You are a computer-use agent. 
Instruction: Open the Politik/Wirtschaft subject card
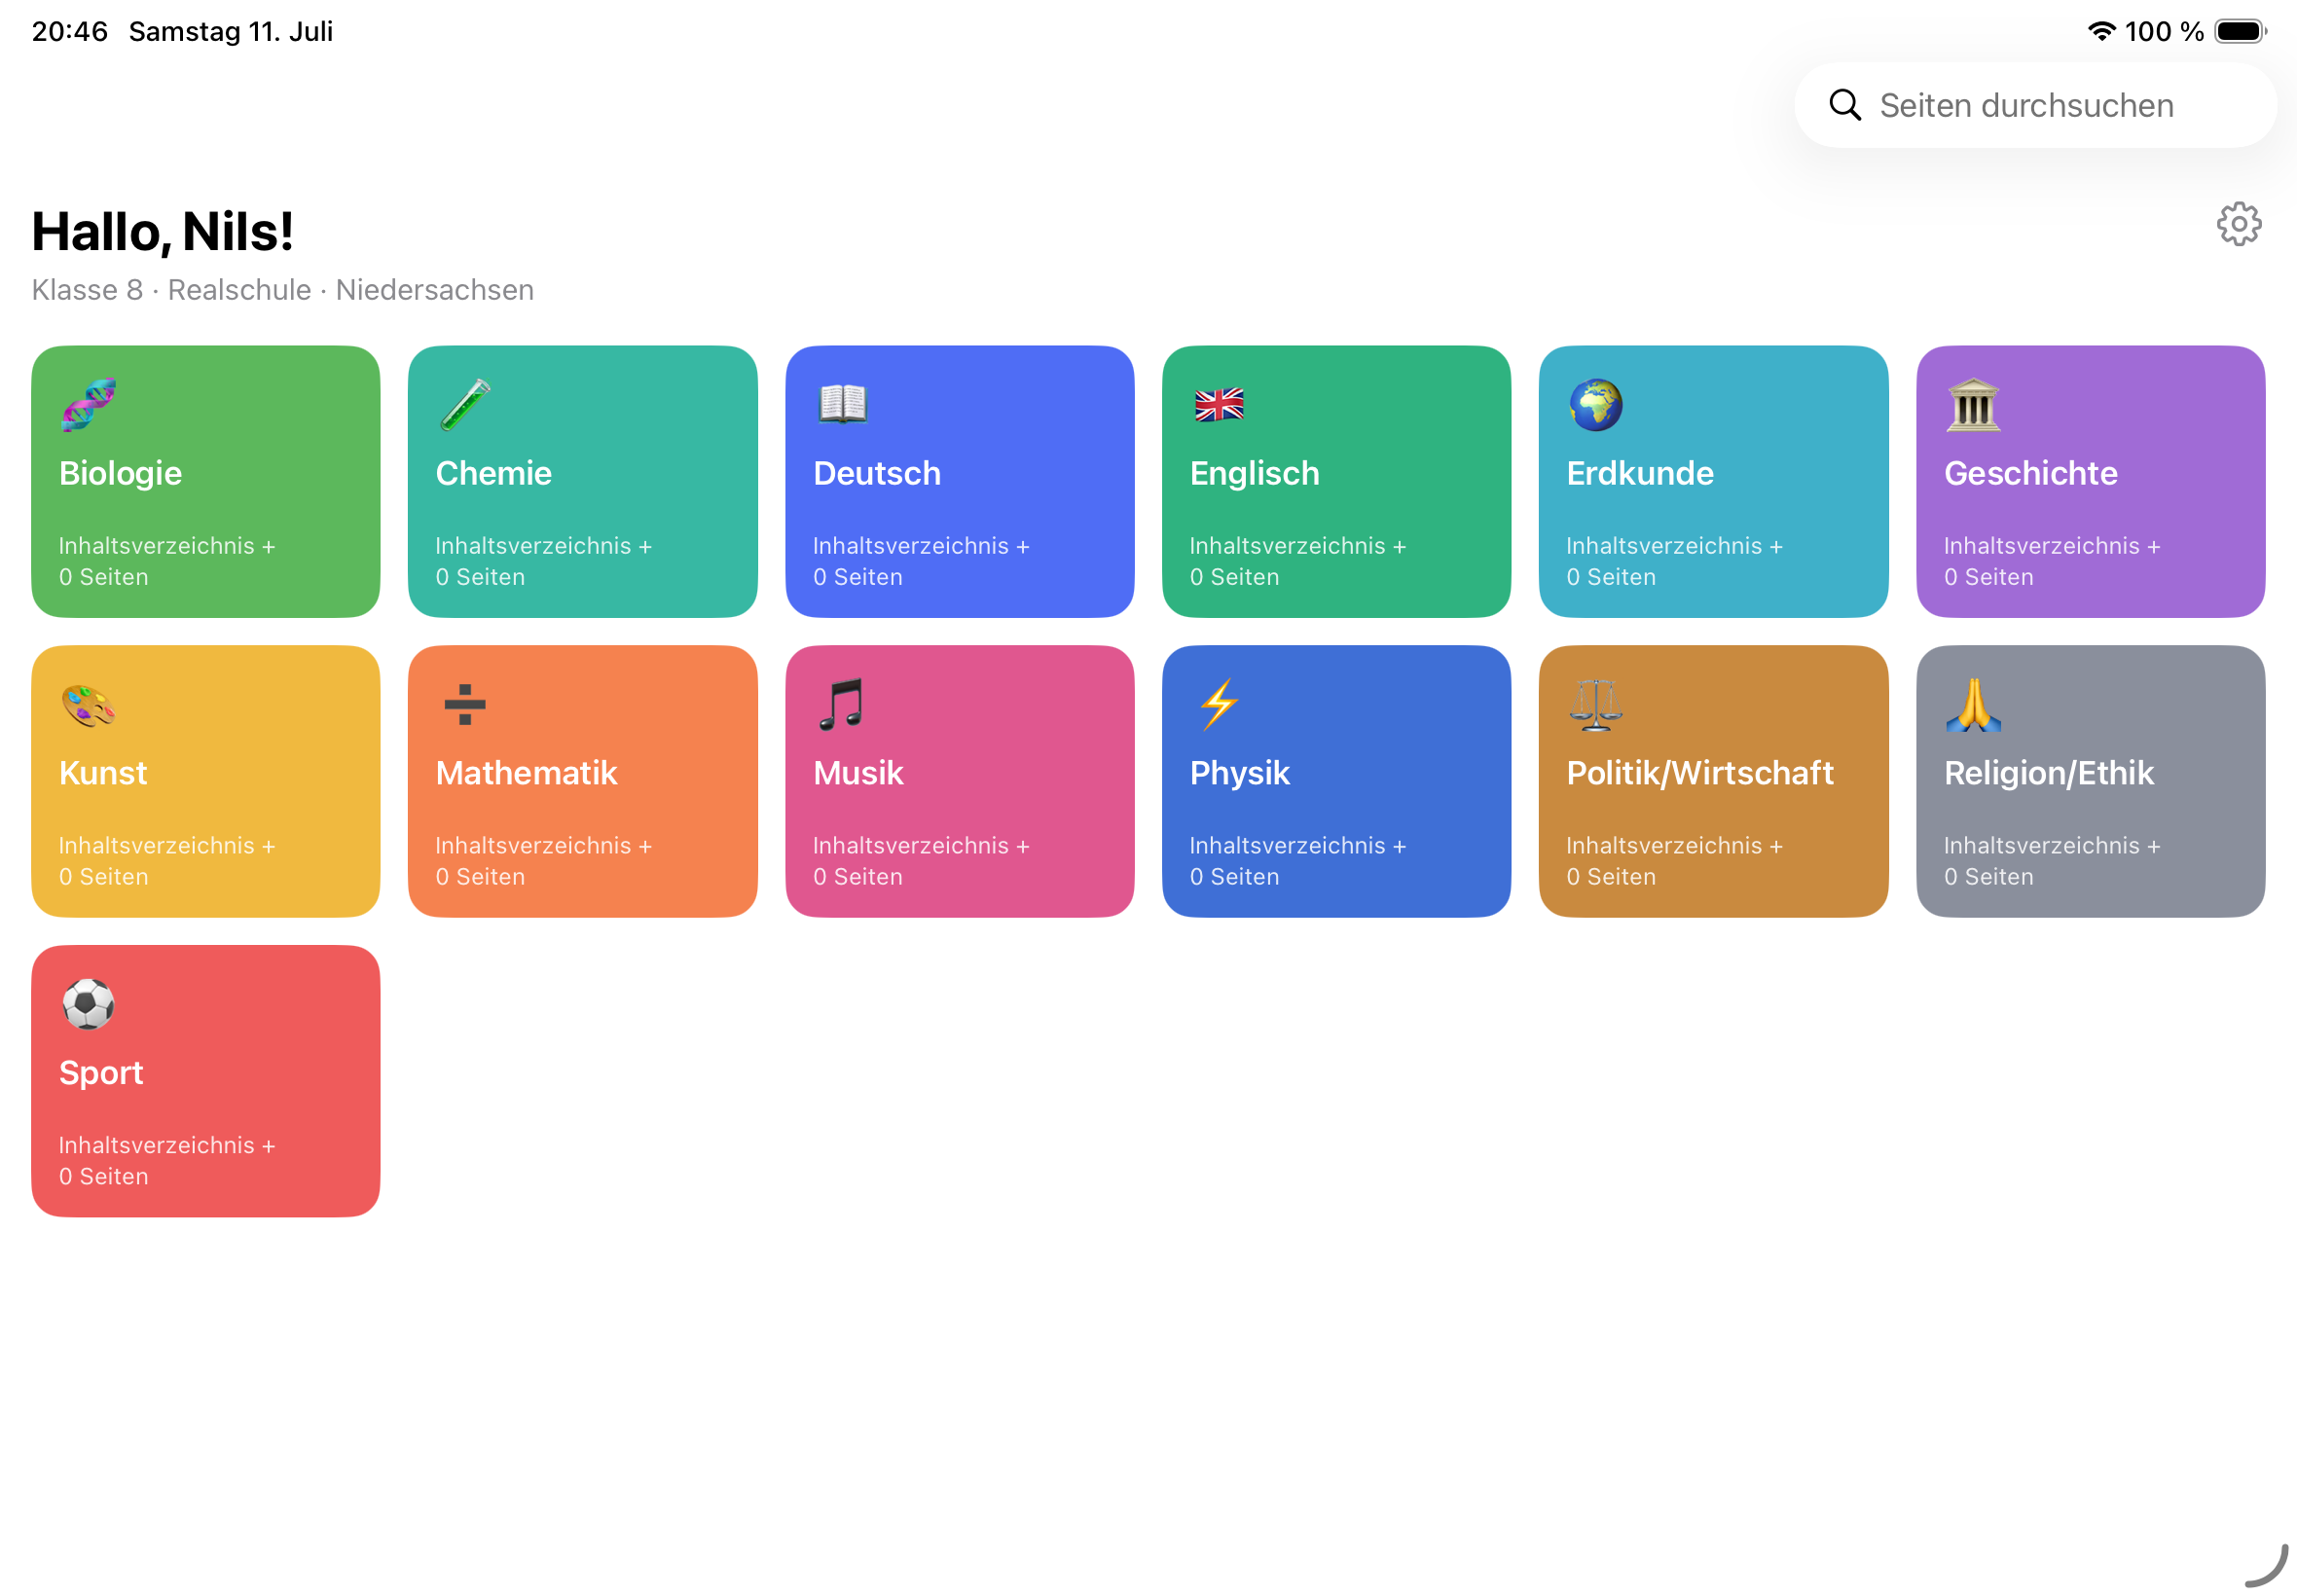(1713, 781)
